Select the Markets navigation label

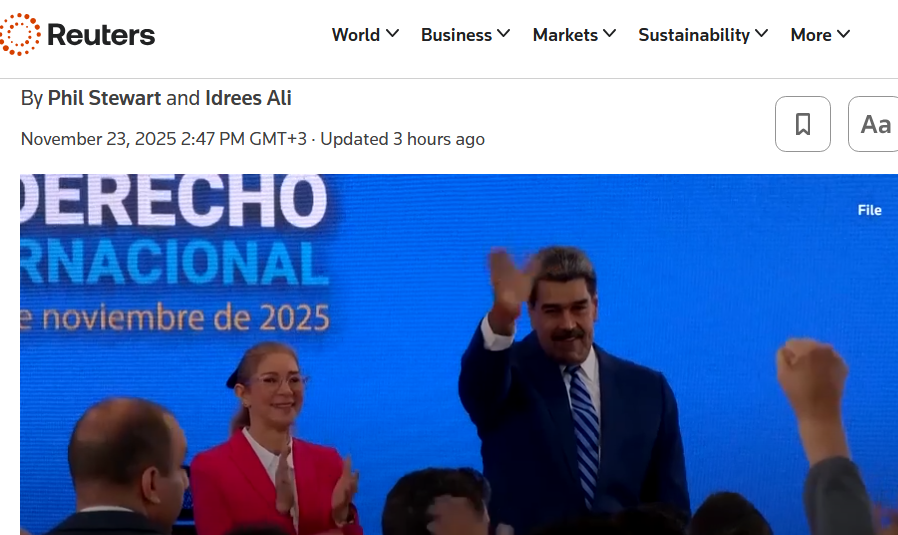pos(565,35)
